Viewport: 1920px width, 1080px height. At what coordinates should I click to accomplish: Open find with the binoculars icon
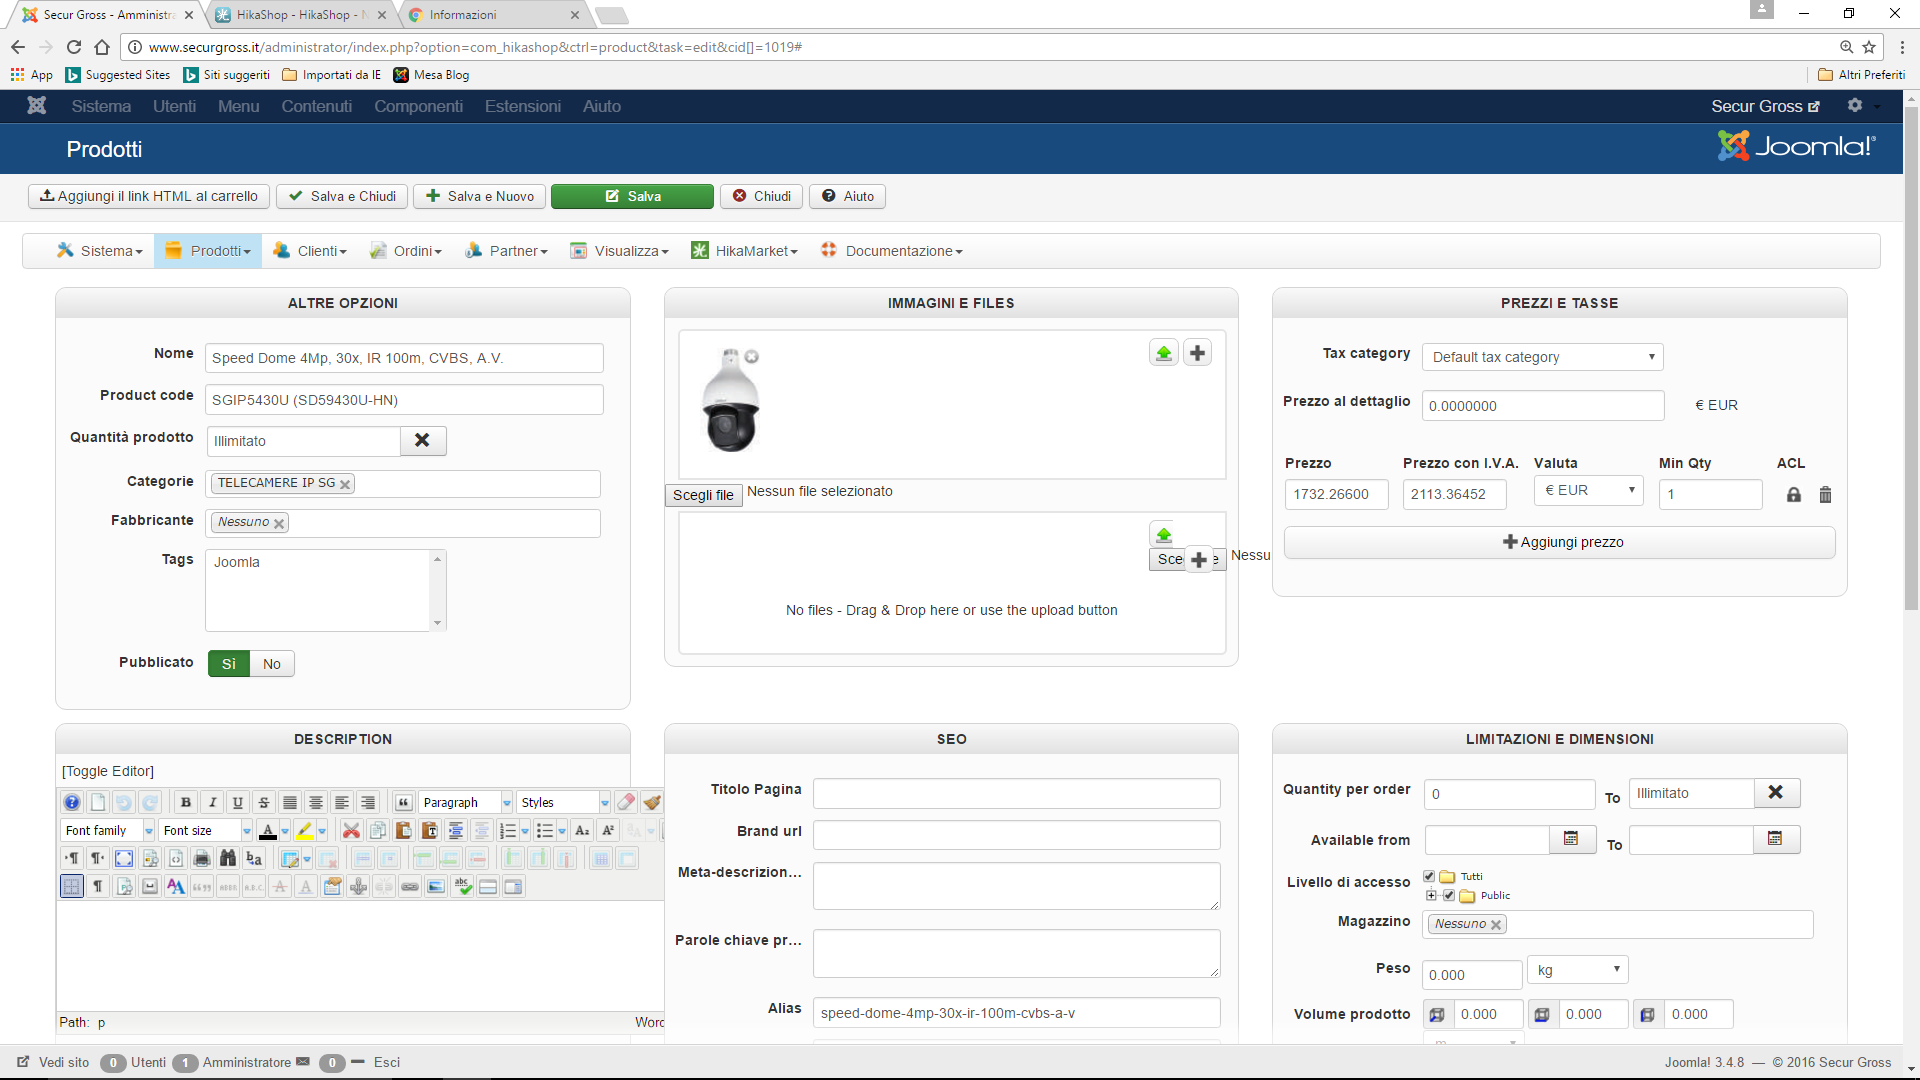[228, 858]
